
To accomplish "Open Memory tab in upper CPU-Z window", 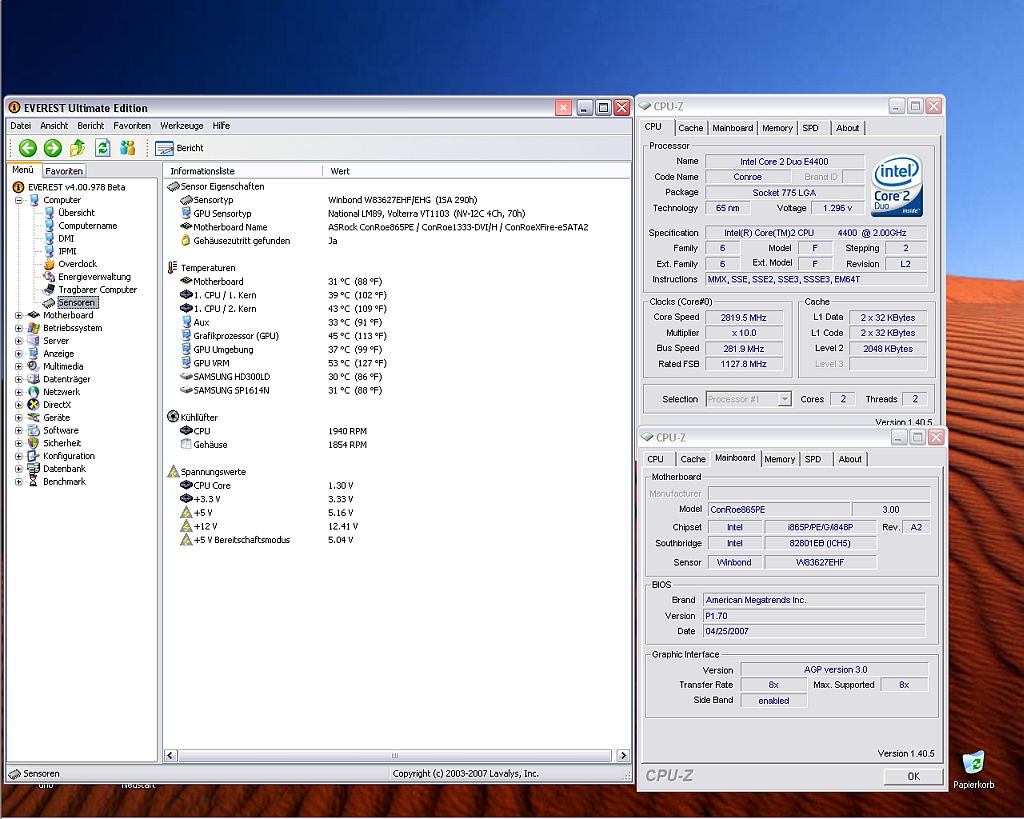I will coord(777,128).
